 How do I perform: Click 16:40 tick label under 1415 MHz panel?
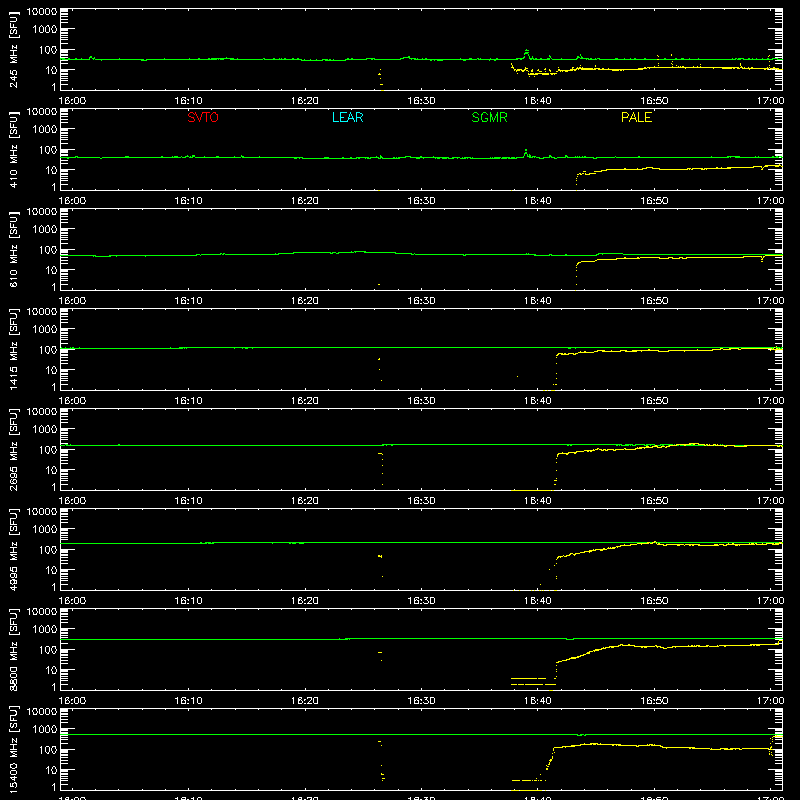pyautogui.click(x=537, y=401)
